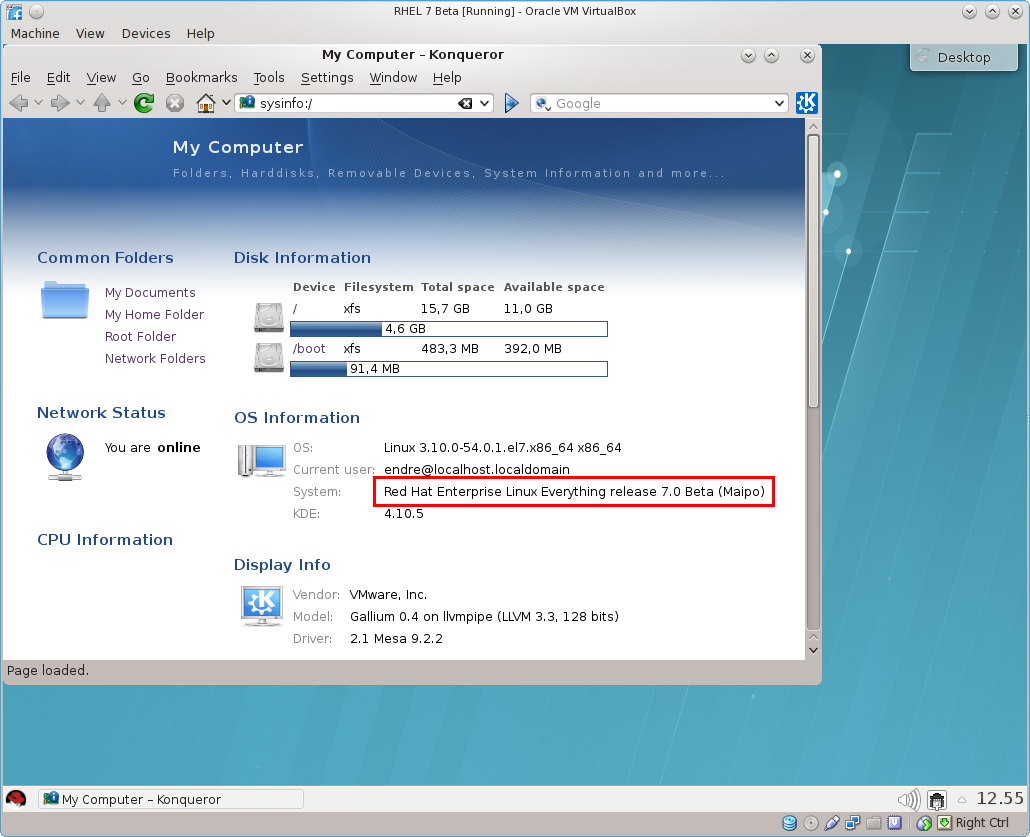Open the Go menu

(x=141, y=78)
